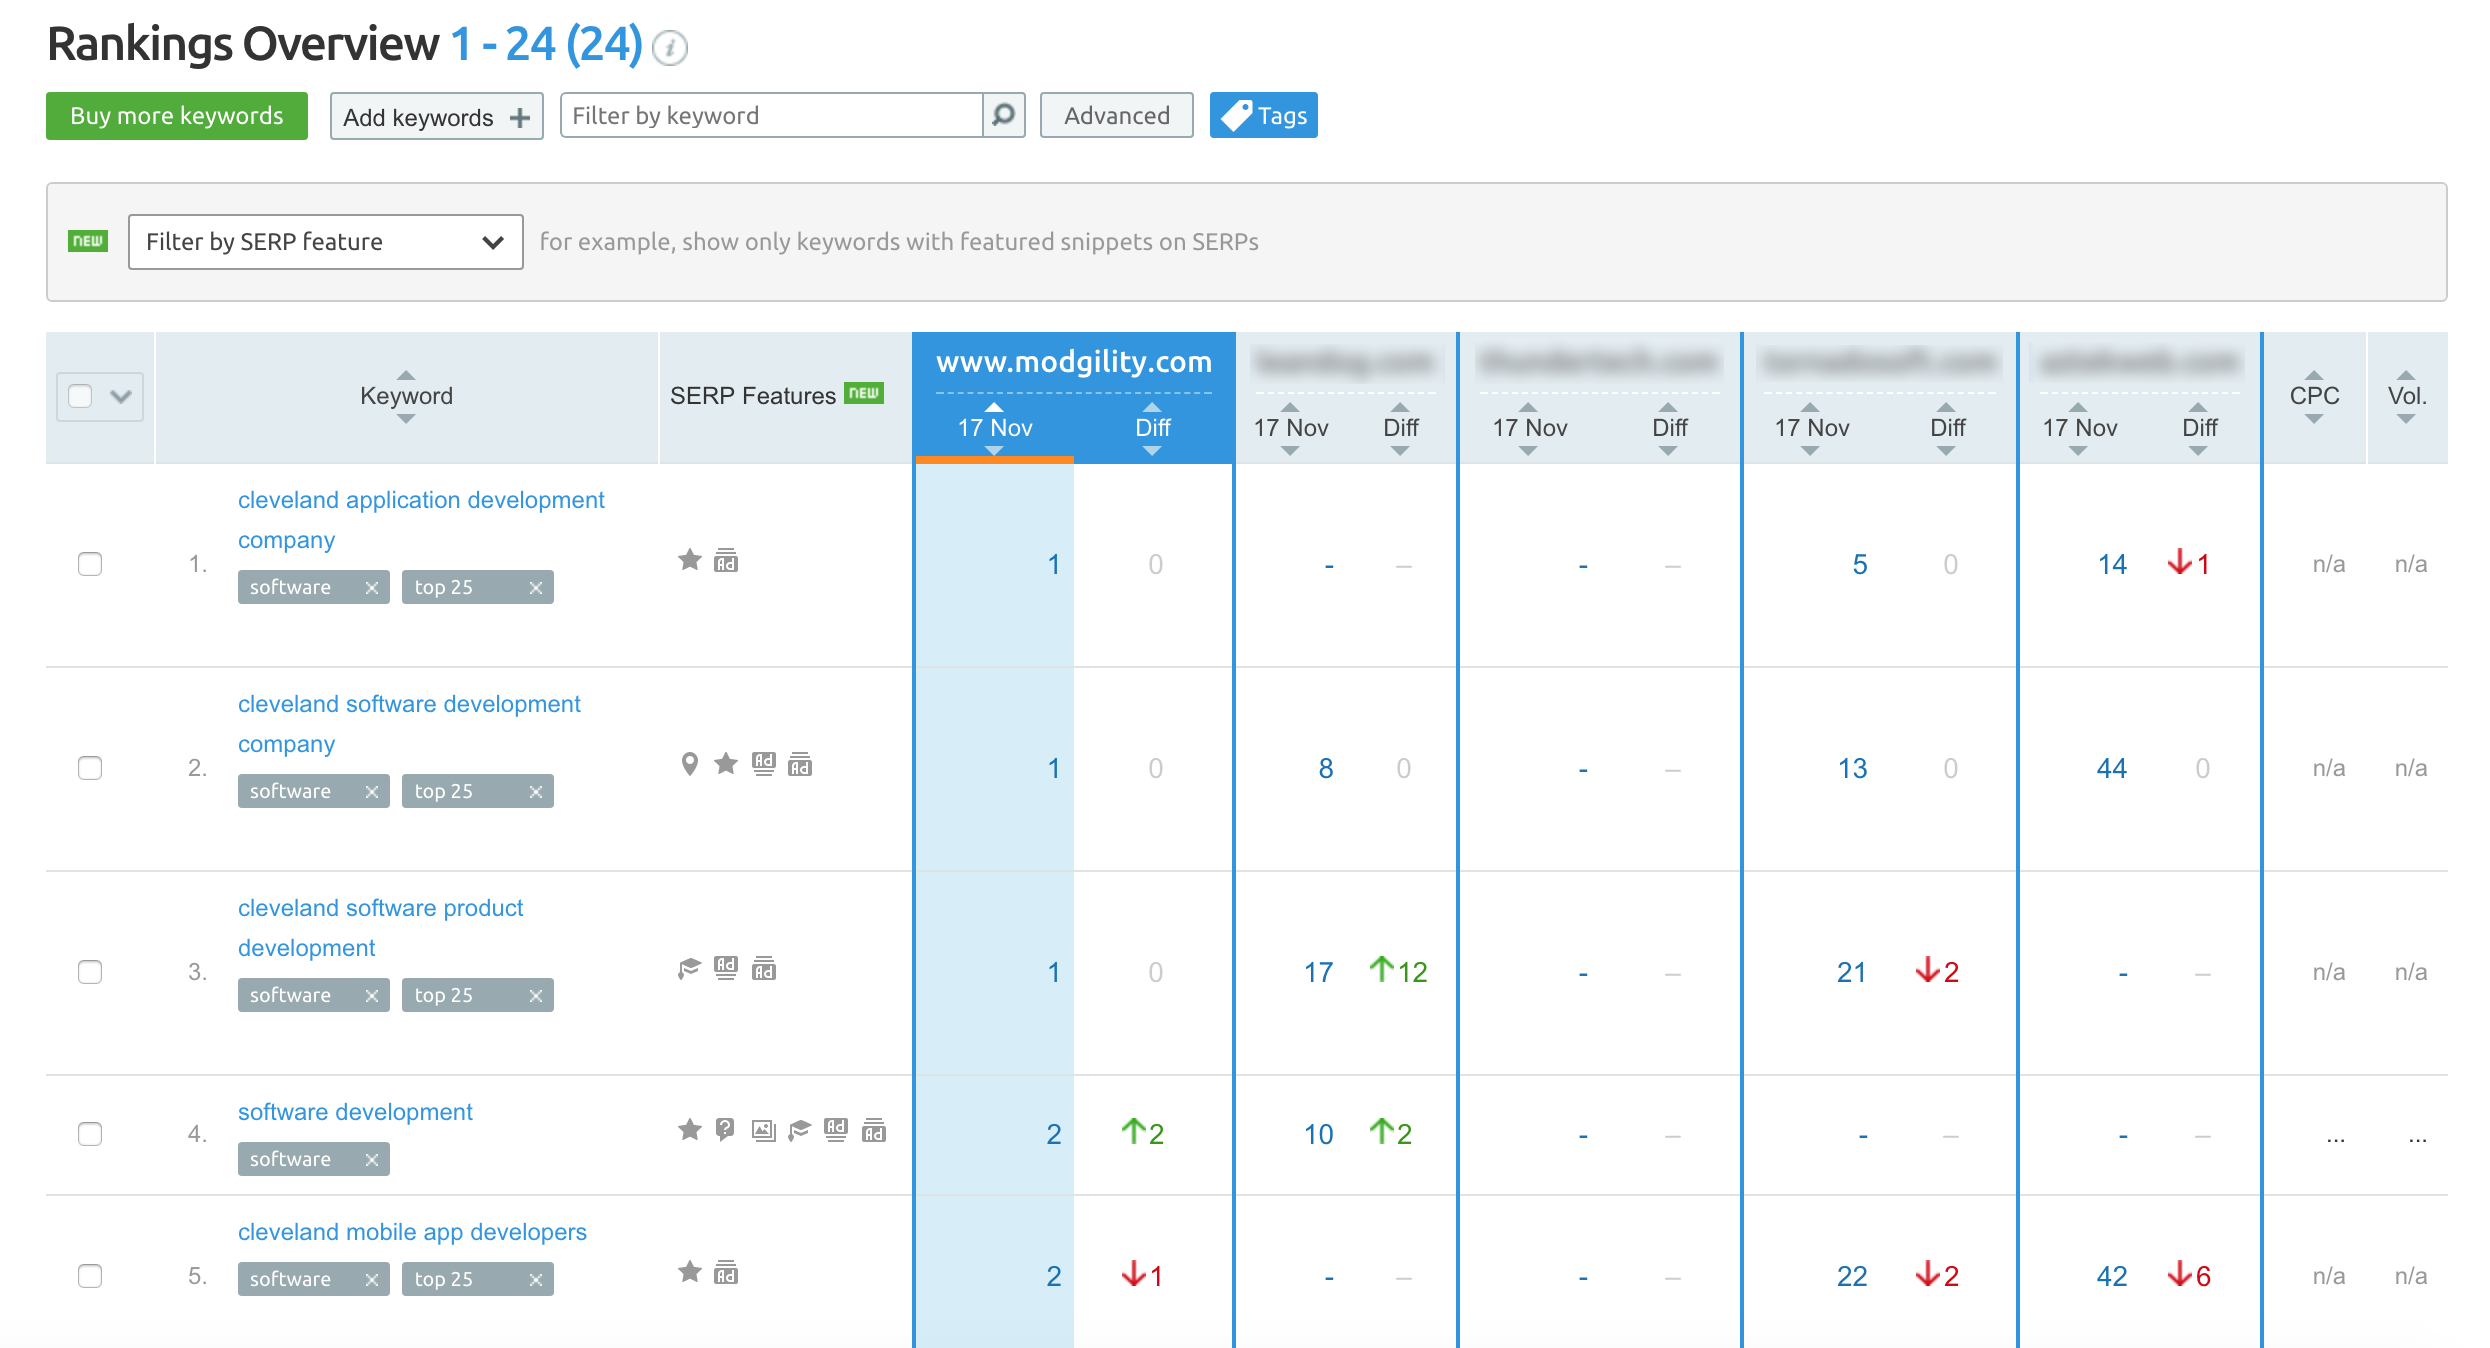Sort by Keyword column
The image size is (2490, 1348).
coord(406,396)
